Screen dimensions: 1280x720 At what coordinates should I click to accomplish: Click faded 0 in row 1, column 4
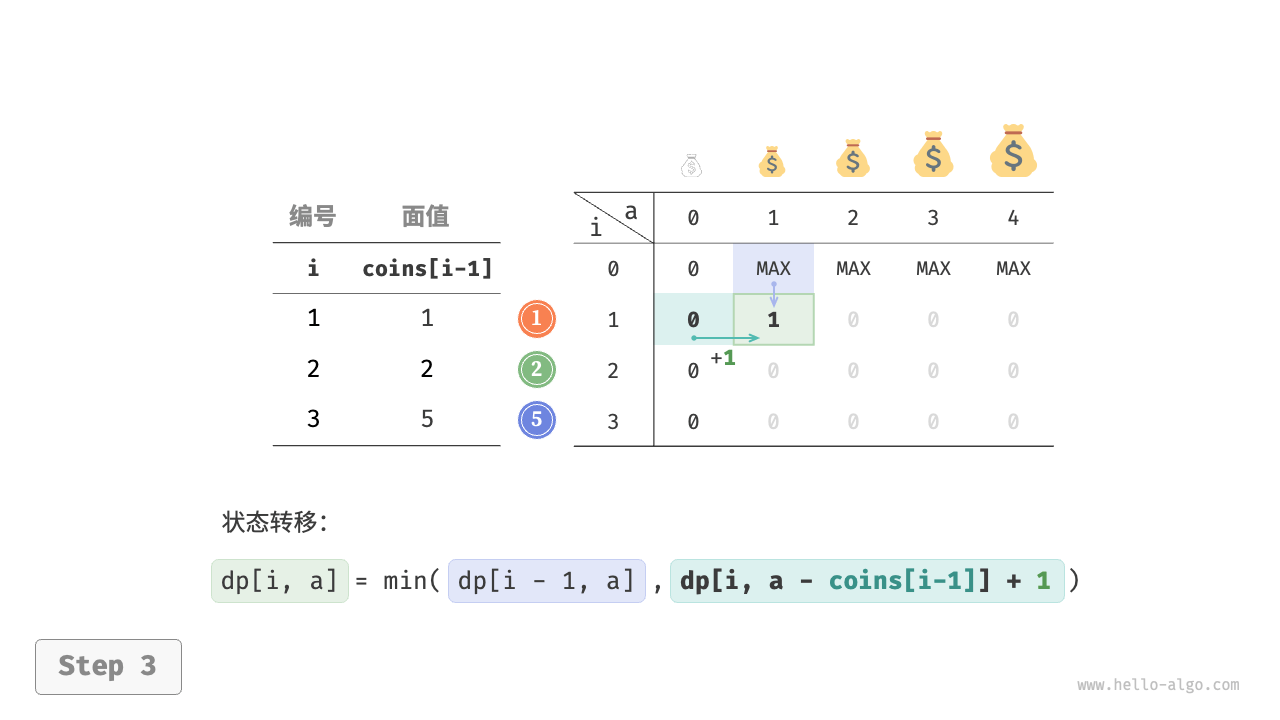[x=1013, y=320]
